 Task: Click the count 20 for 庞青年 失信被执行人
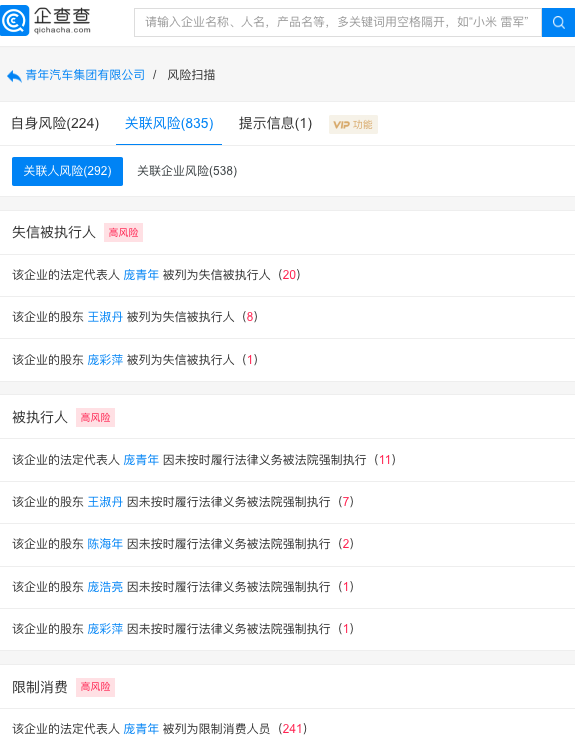[x=289, y=275]
